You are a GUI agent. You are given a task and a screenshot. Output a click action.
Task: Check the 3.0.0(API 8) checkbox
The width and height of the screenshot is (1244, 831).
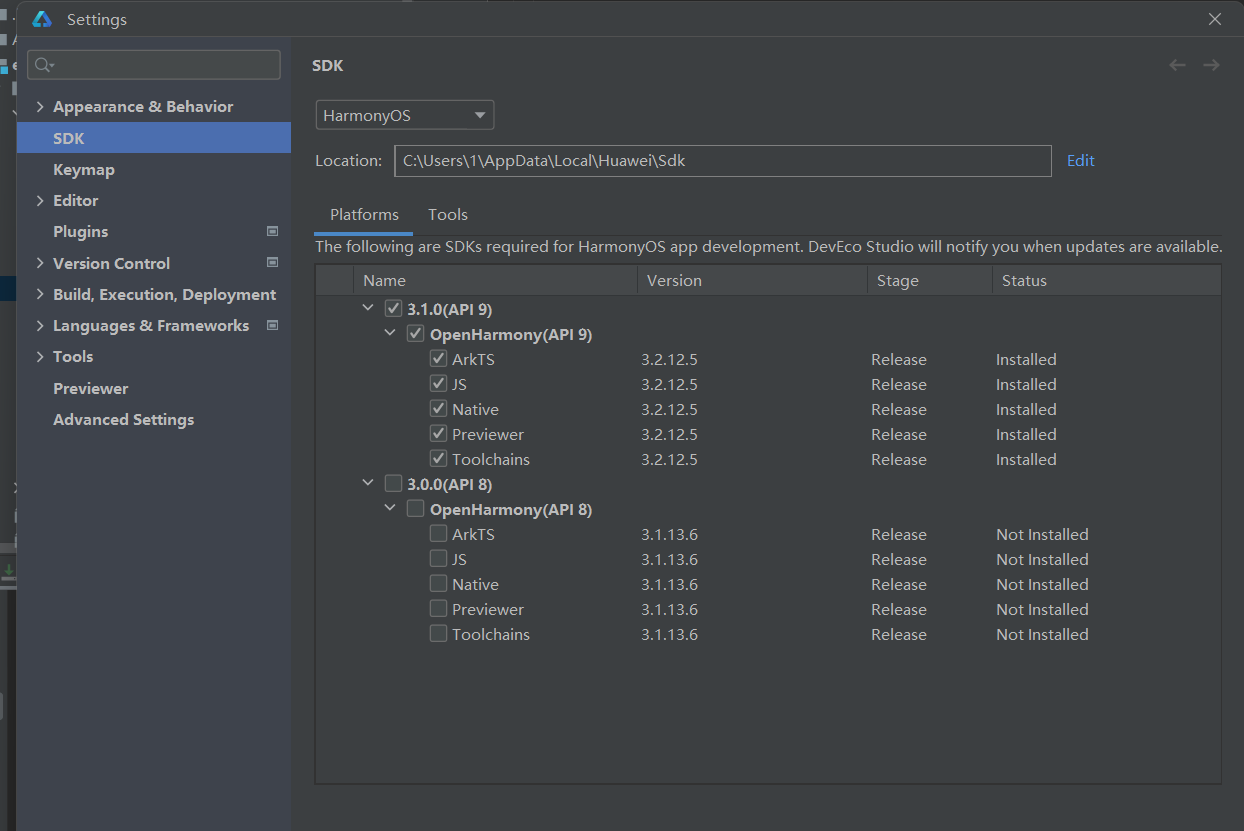pos(393,484)
